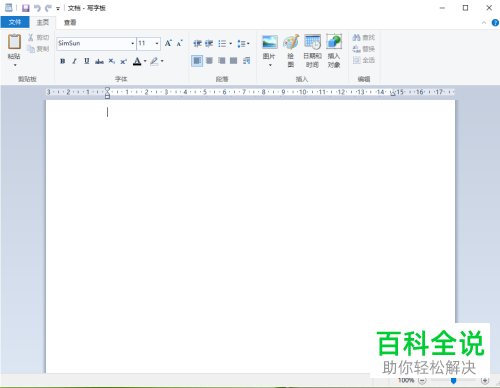Click the zoom slider handle
The image size is (500, 388).
coord(453,380)
